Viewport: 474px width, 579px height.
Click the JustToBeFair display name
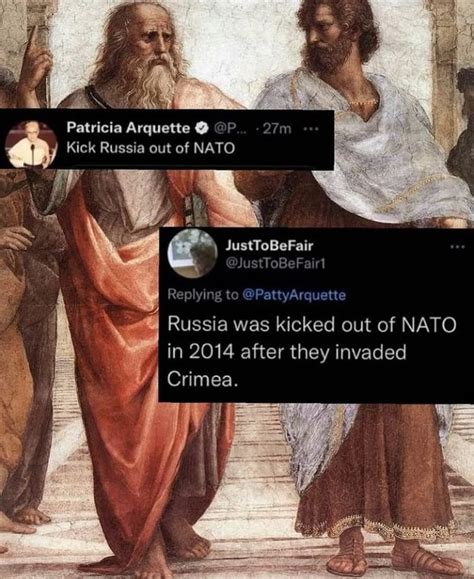pyautogui.click(x=269, y=245)
